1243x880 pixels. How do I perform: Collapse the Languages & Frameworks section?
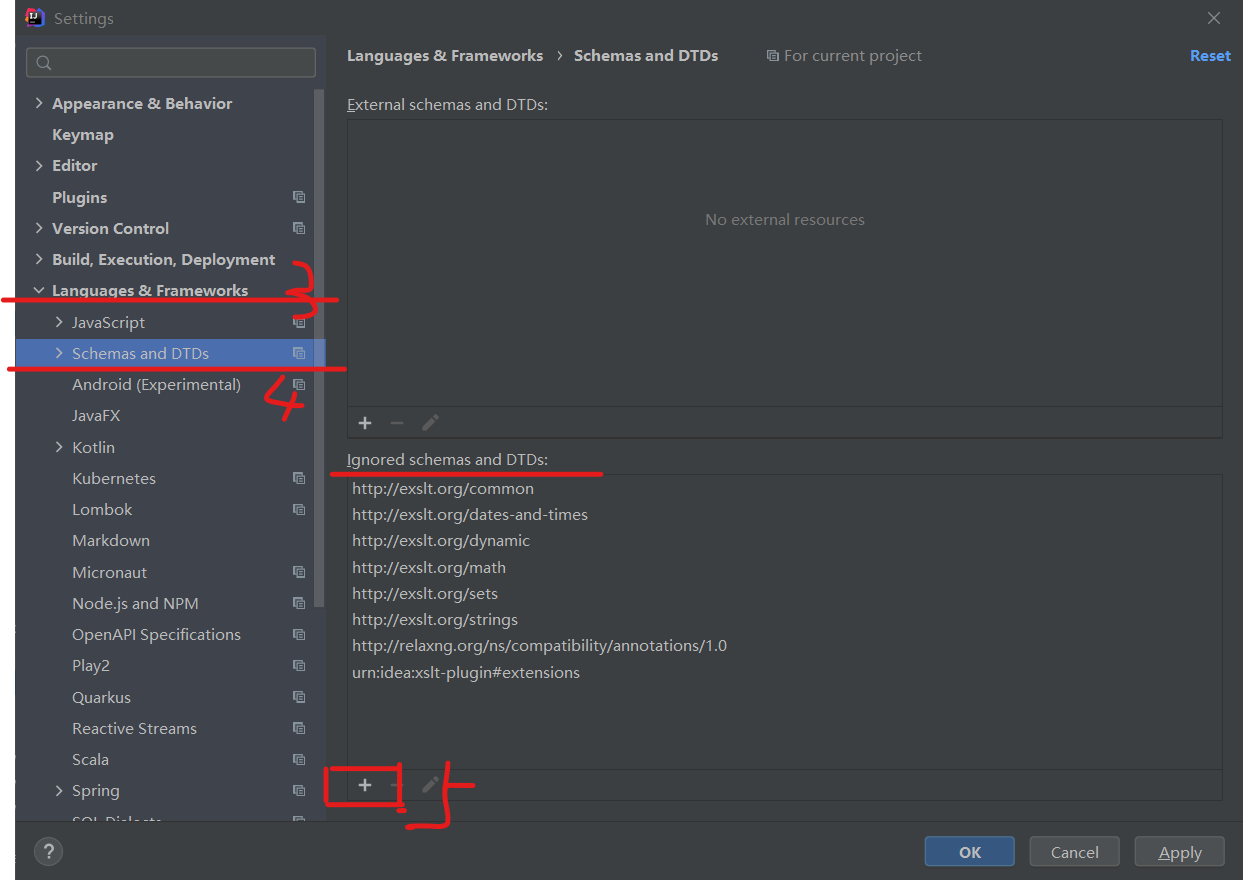[x=39, y=290]
